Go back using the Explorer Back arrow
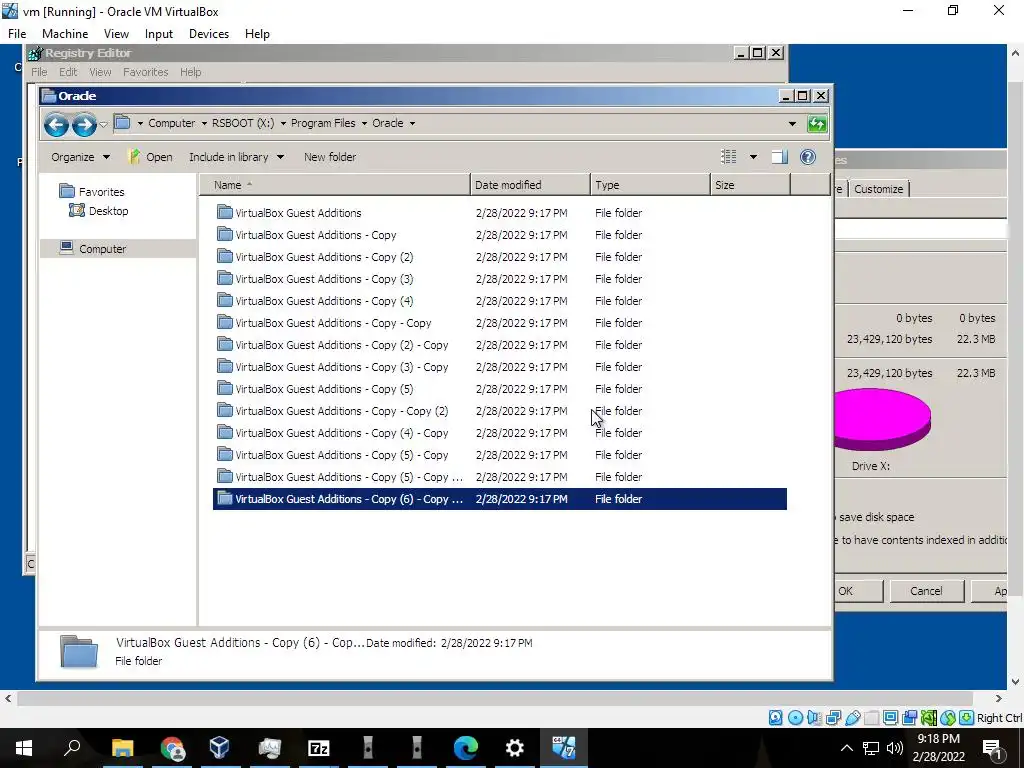Viewport: 1024px width, 768px height. (56, 124)
